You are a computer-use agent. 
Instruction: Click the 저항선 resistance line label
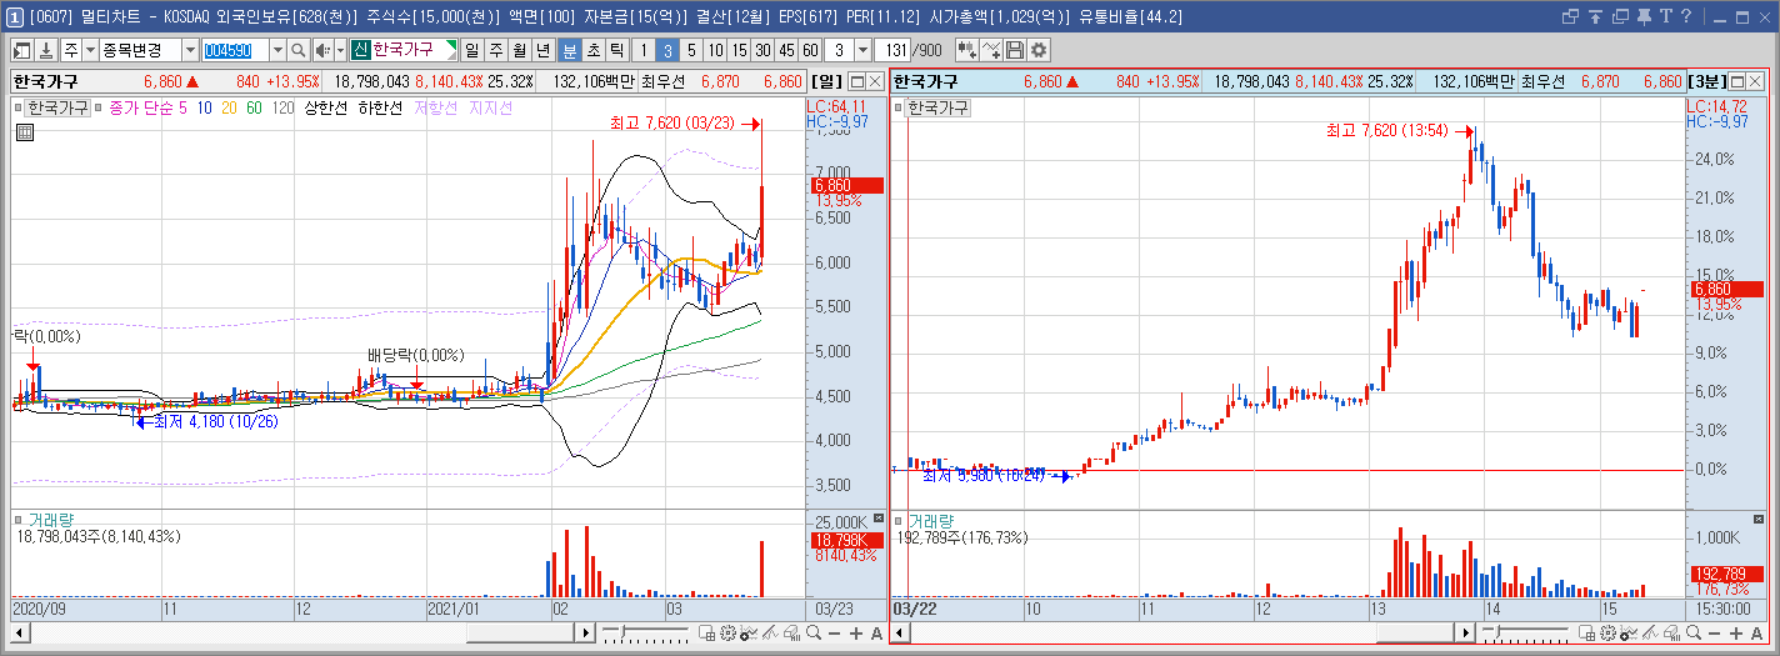[x=436, y=107]
